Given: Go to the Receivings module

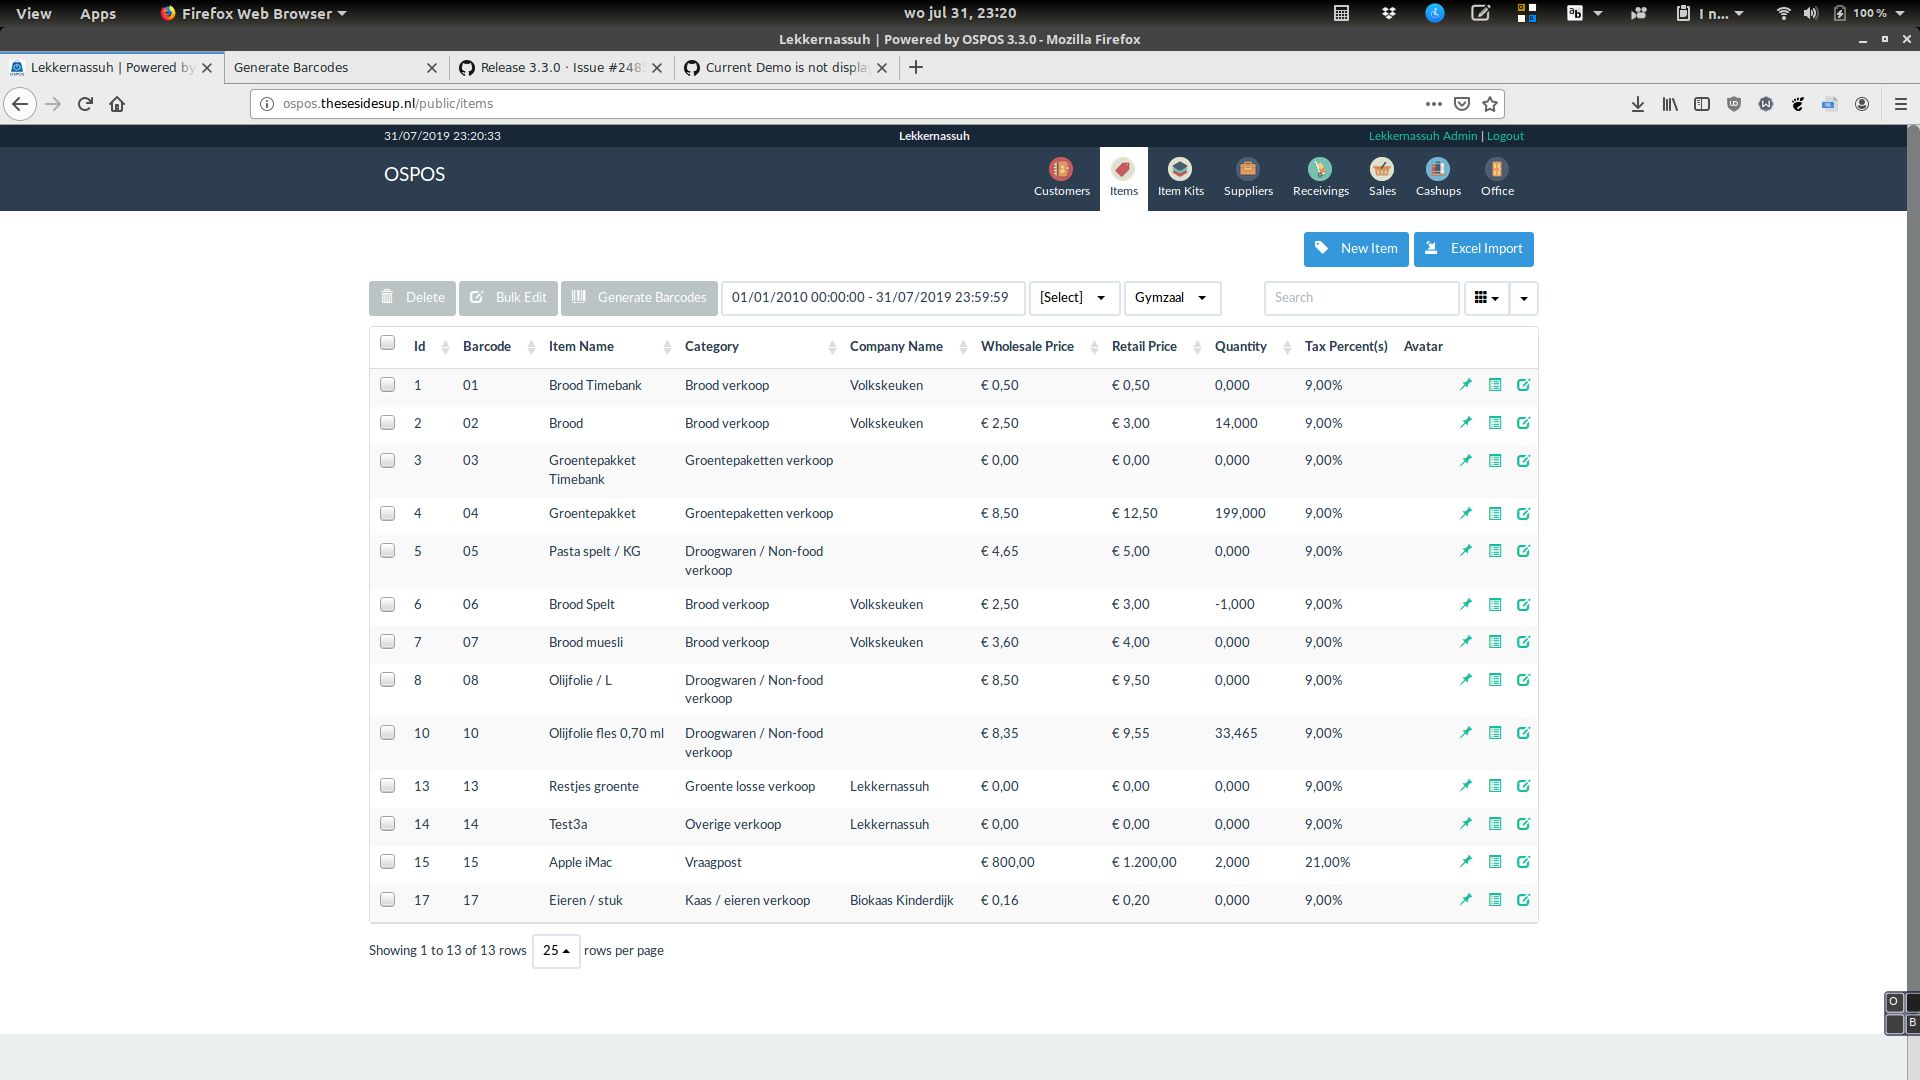Looking at the screenshot, I should [1320, 178].
